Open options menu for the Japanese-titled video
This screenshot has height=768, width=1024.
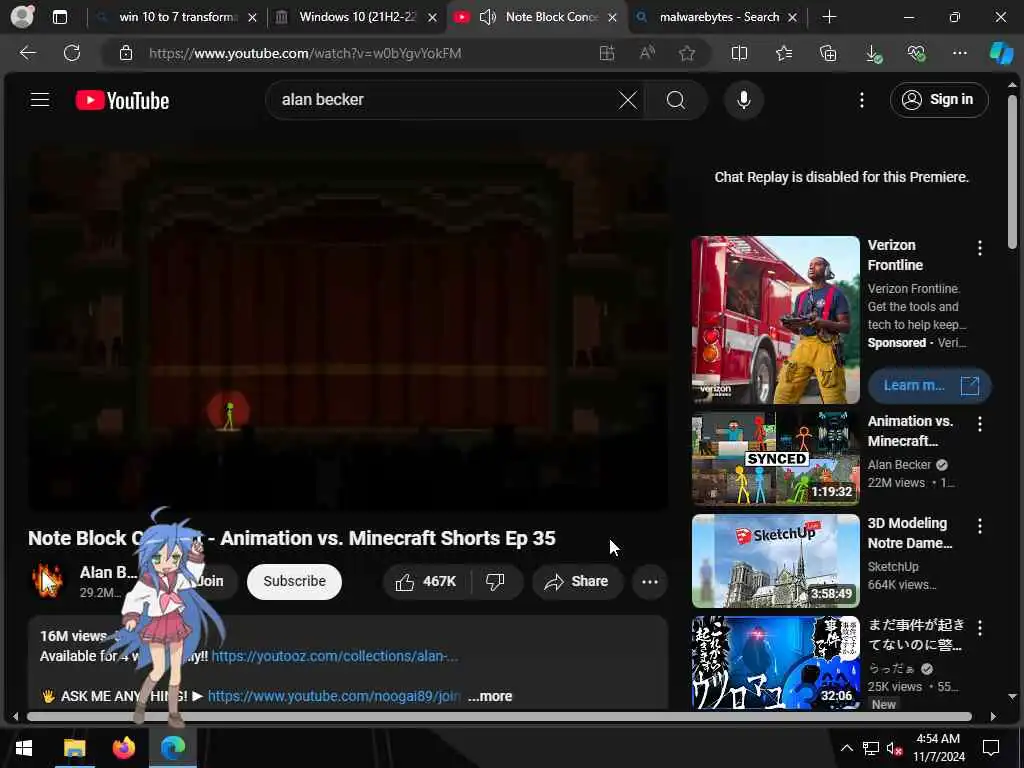[x=980, y=628]
